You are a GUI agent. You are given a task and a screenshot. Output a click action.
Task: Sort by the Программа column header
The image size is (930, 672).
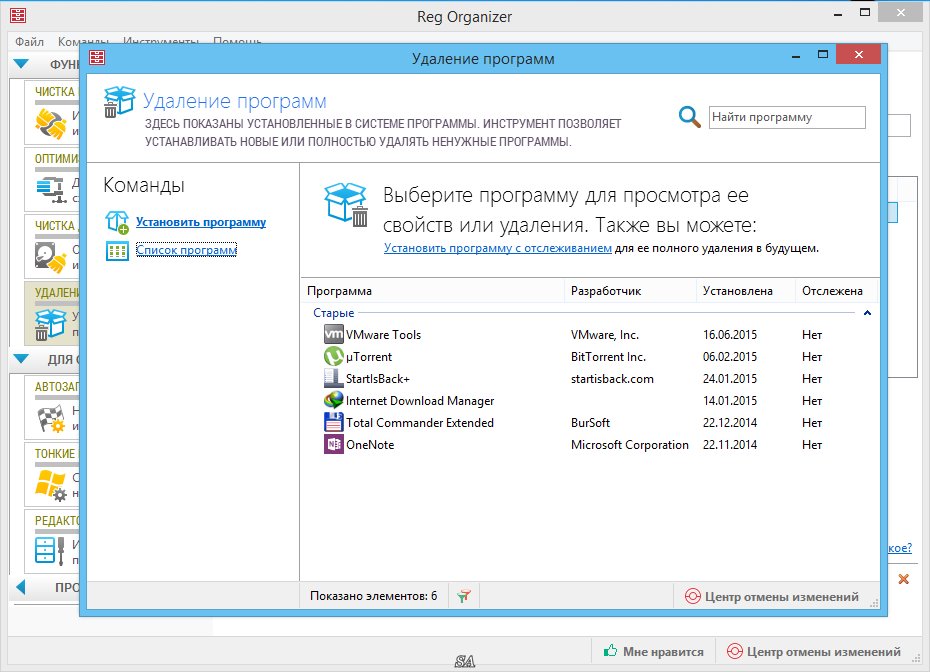coord(432,291)
